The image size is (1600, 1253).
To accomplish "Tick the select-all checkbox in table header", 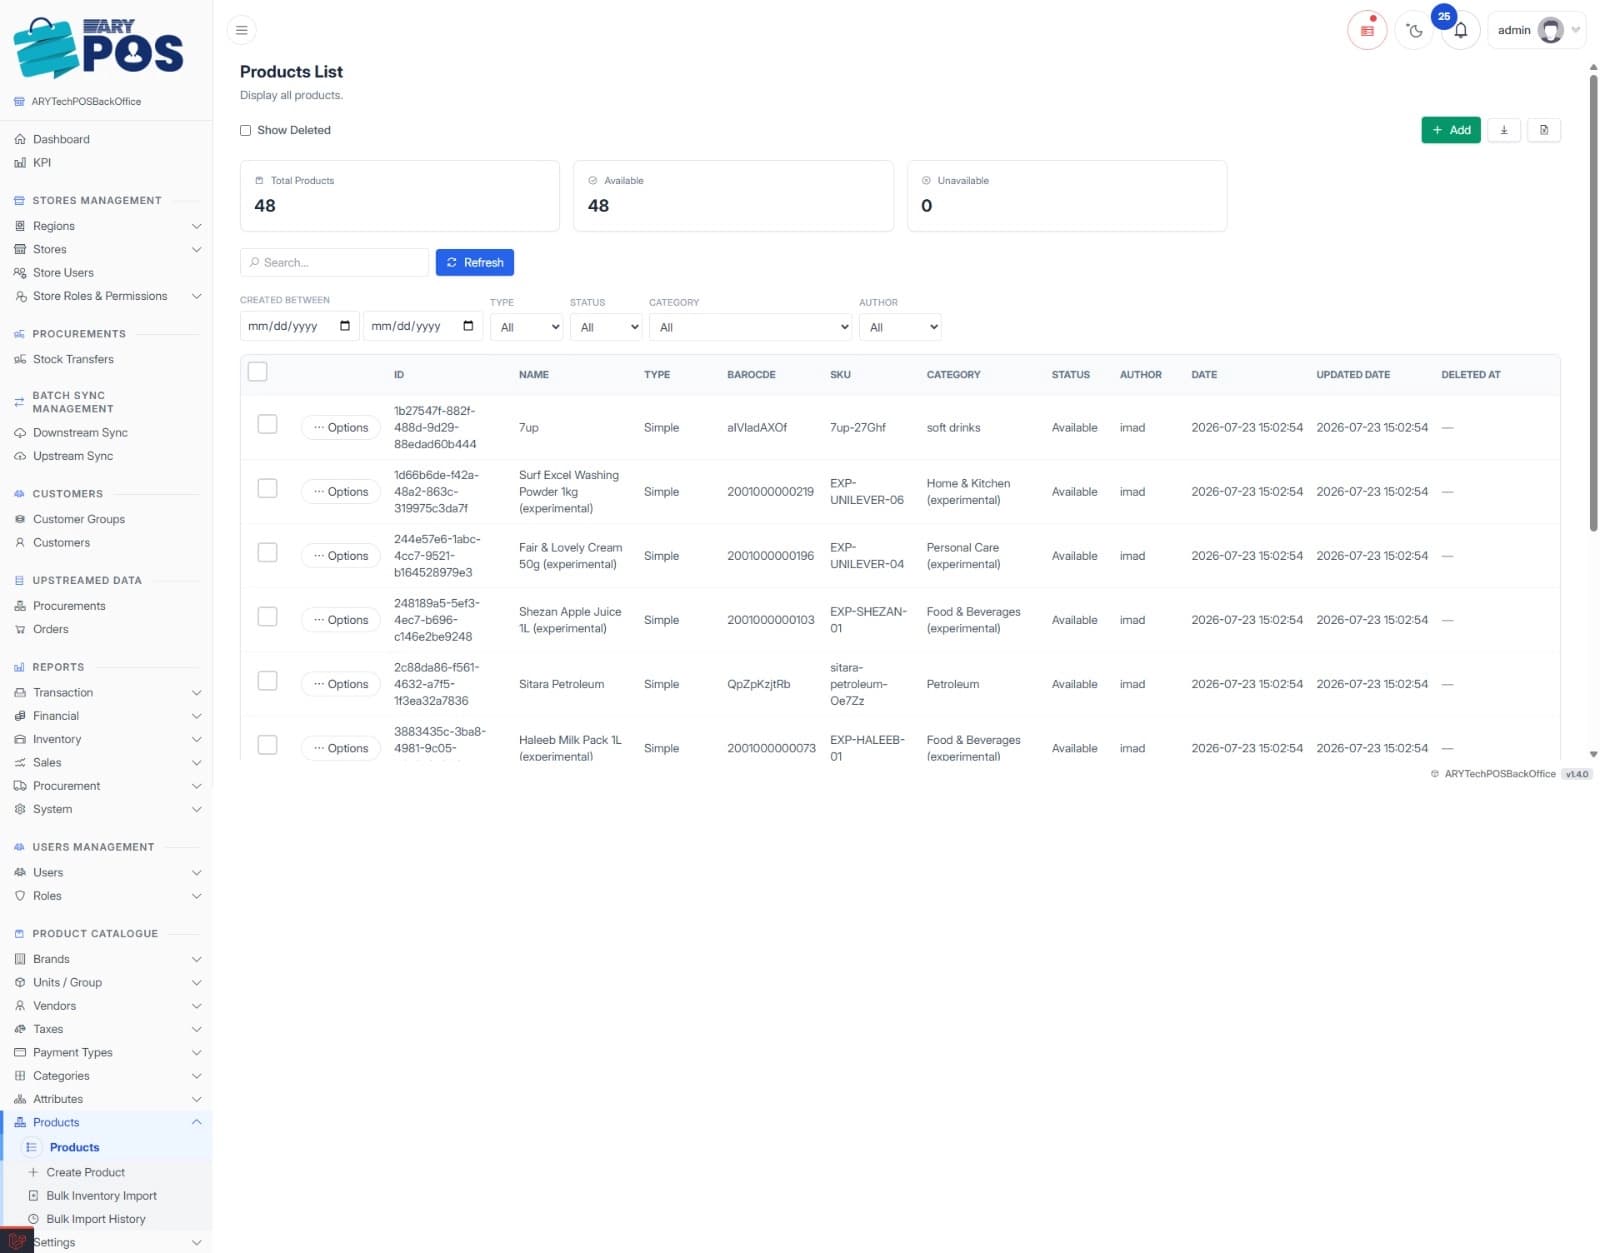I will (257, 372).
